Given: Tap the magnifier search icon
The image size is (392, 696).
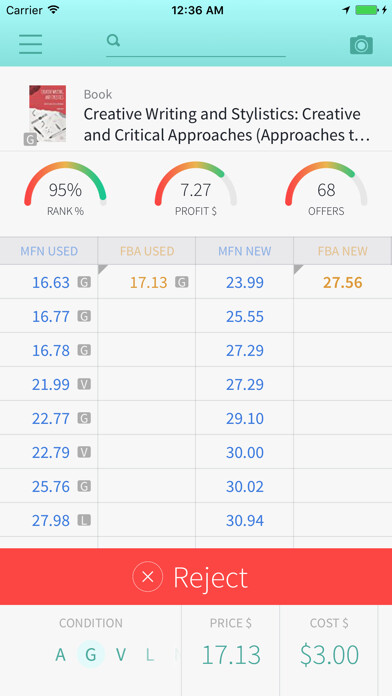Looking at the screenshot, I should pyautogui.click(x=114, y=41).
